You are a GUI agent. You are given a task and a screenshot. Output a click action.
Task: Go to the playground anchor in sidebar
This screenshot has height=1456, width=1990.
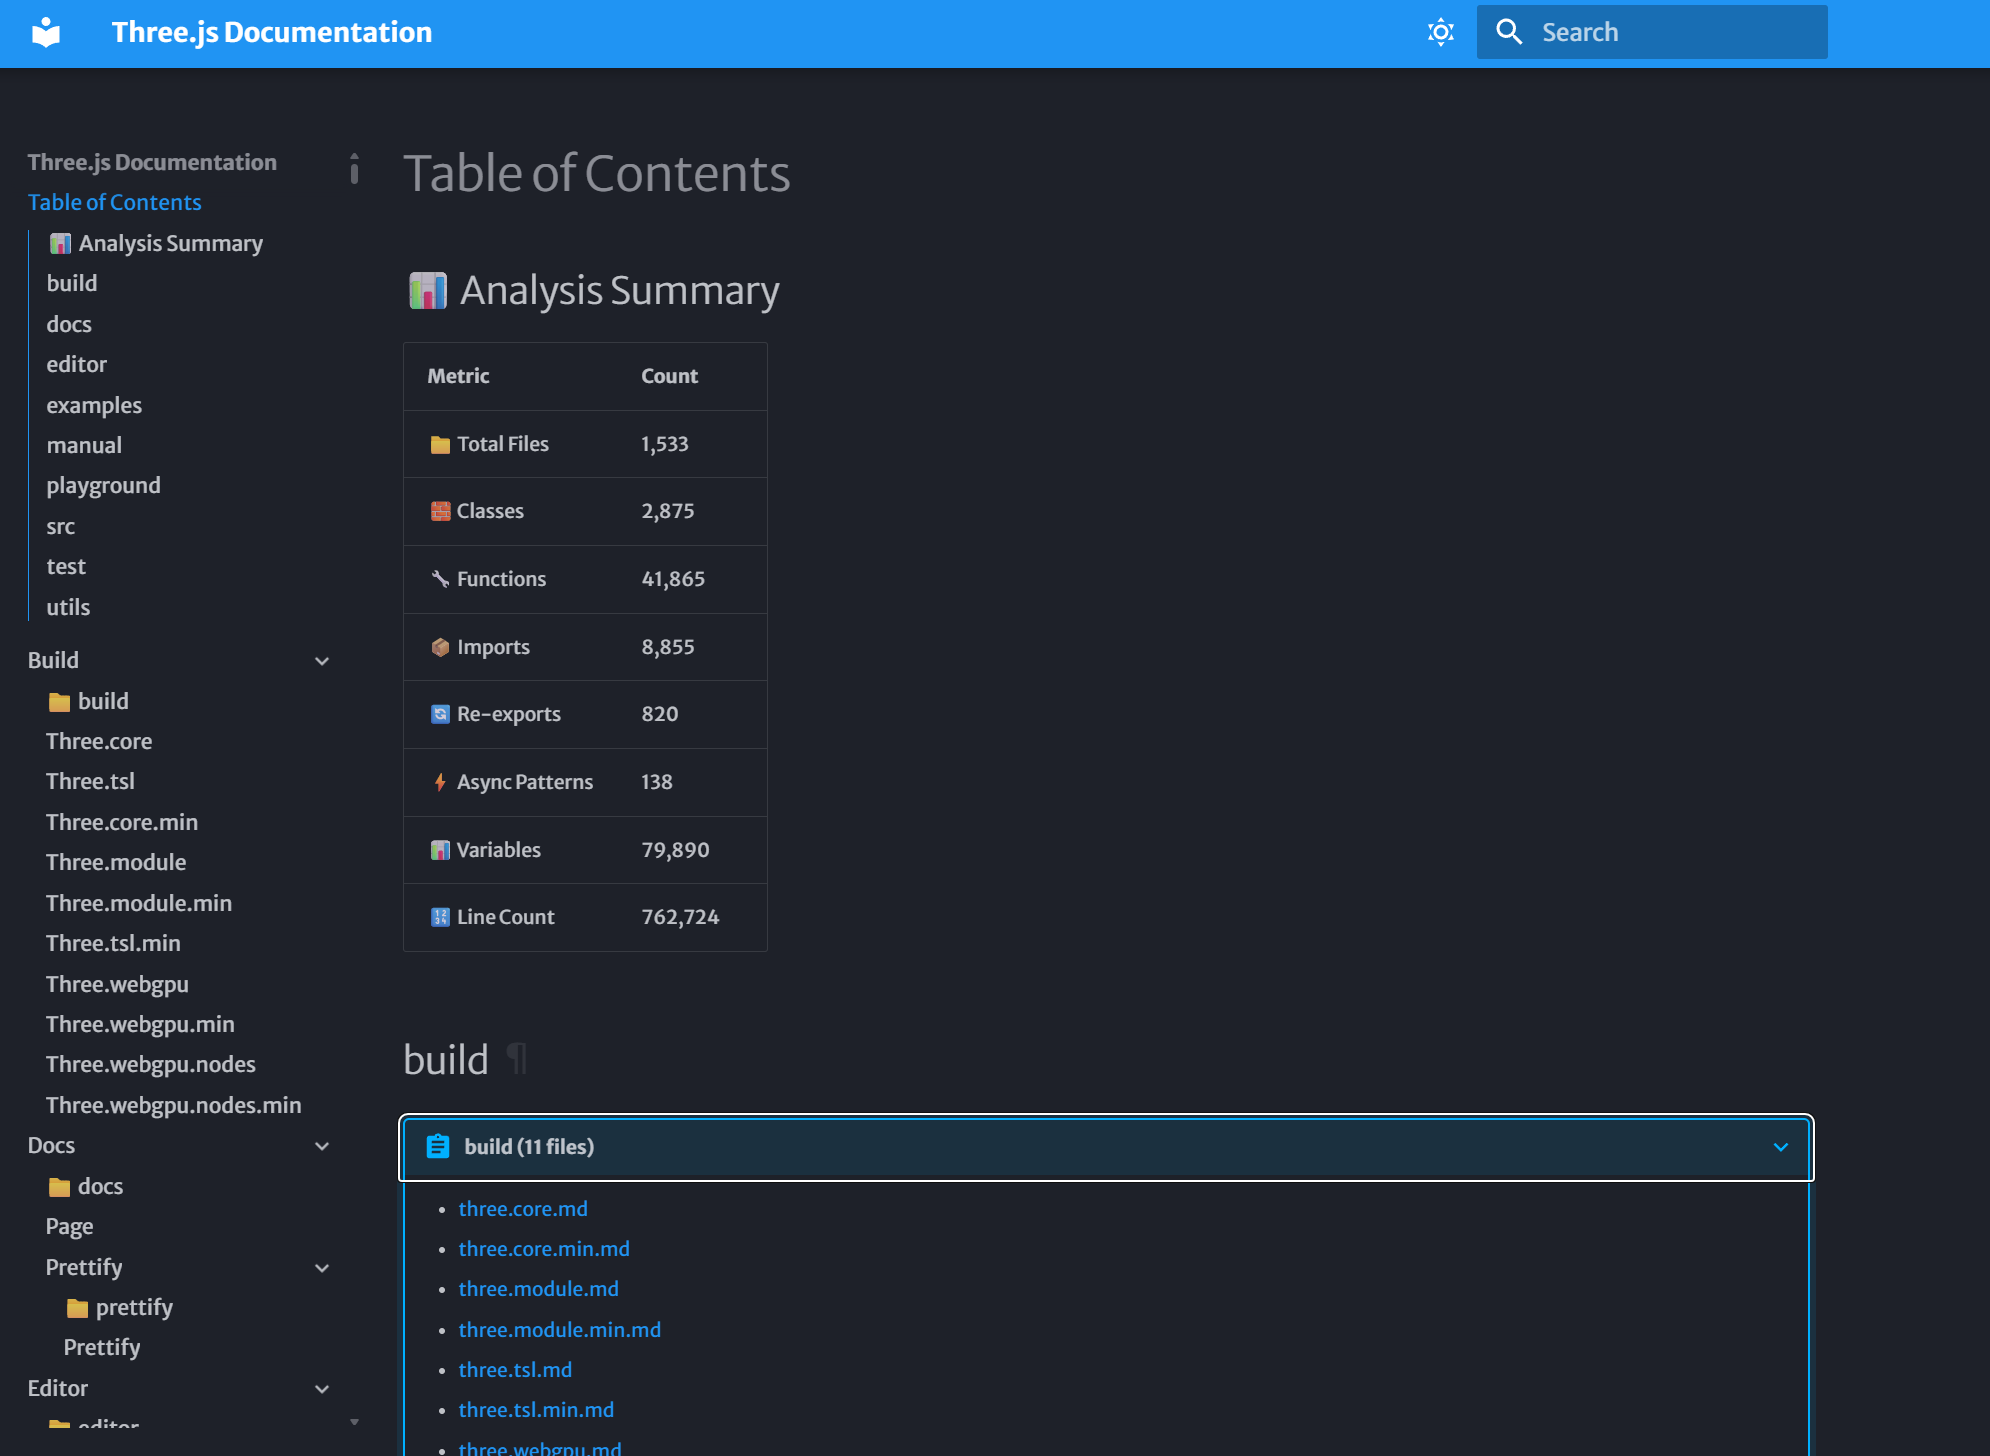pos(103,486)
